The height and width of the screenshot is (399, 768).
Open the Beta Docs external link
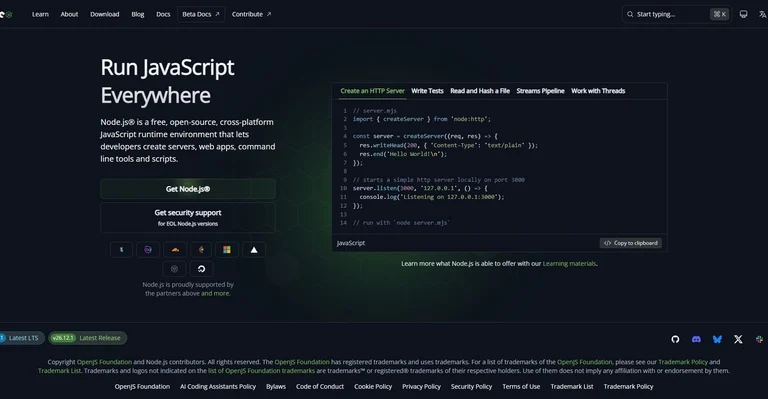[x=201, y=14]
